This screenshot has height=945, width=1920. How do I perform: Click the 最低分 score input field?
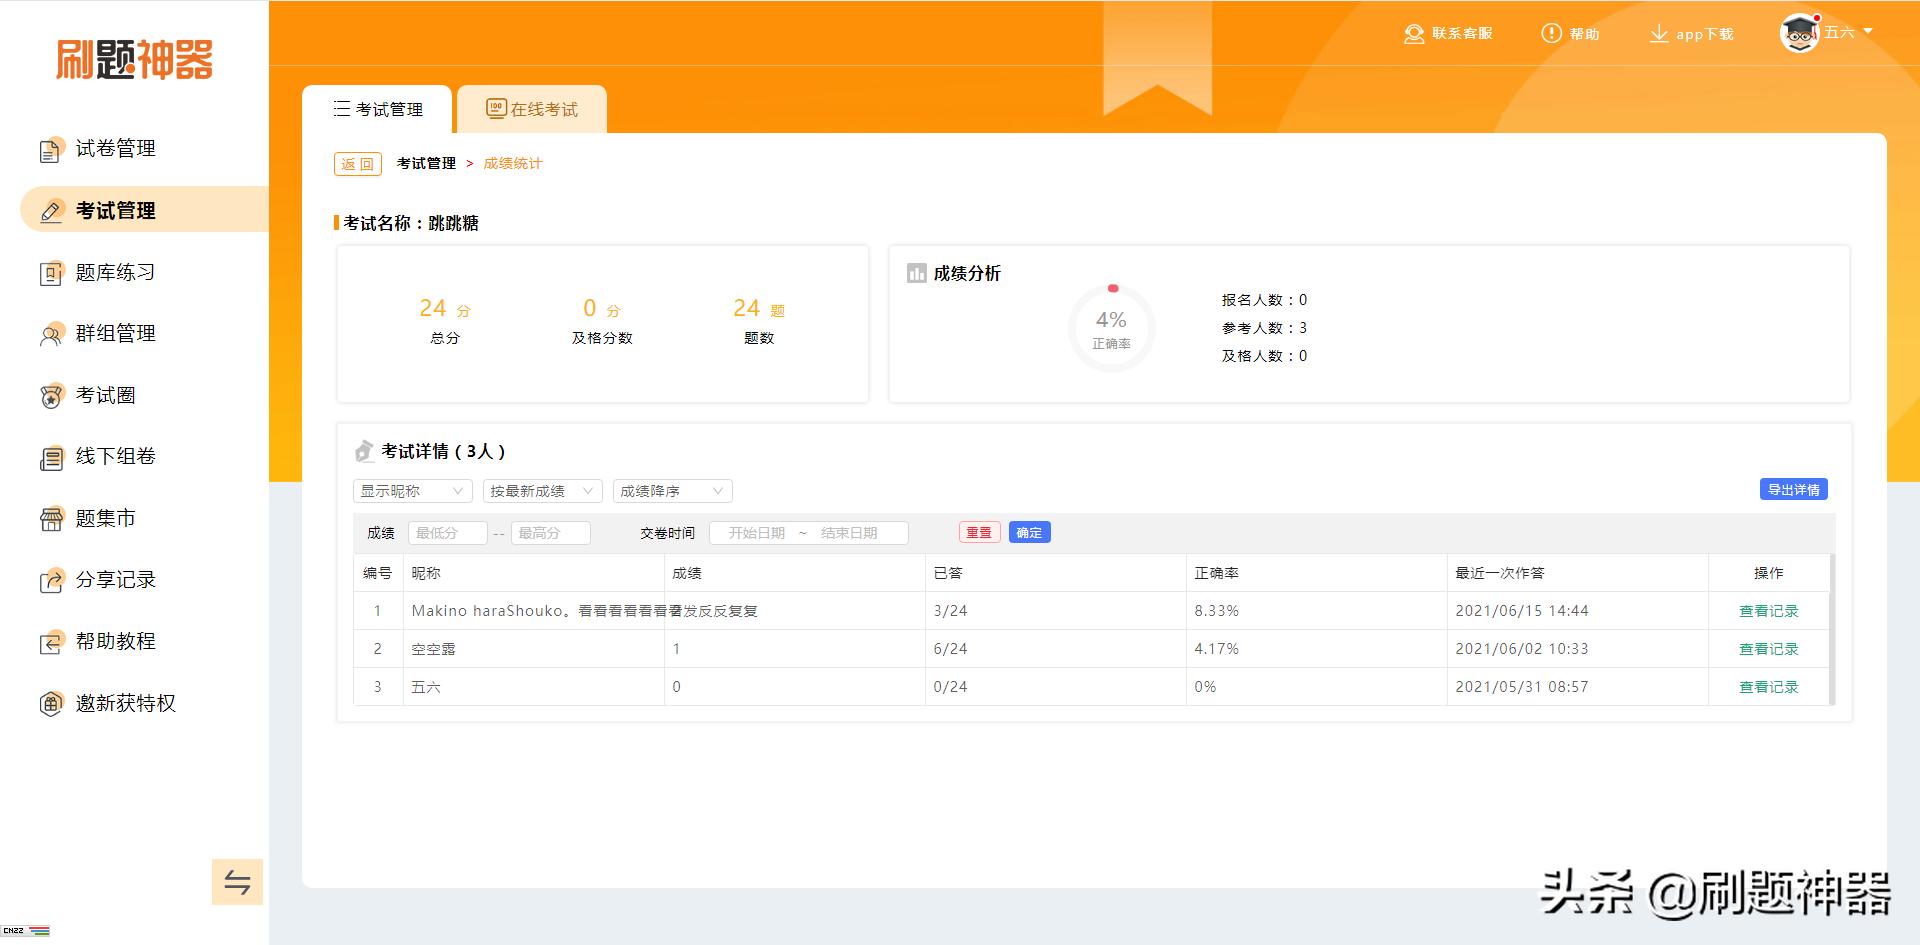coord(447,533)
